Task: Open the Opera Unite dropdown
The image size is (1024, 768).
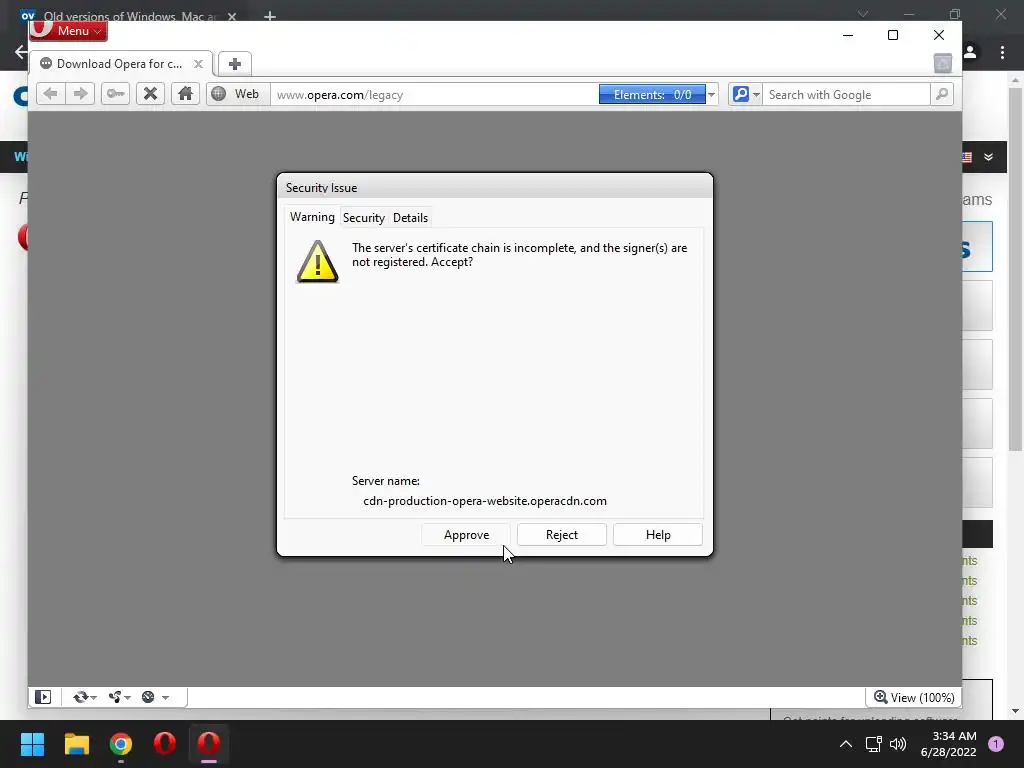Action: (120, 697)
